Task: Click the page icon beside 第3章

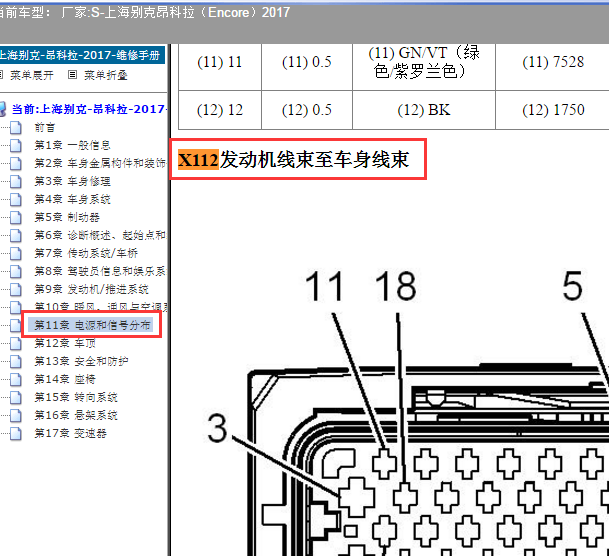Action: click(x=16, y=181)
